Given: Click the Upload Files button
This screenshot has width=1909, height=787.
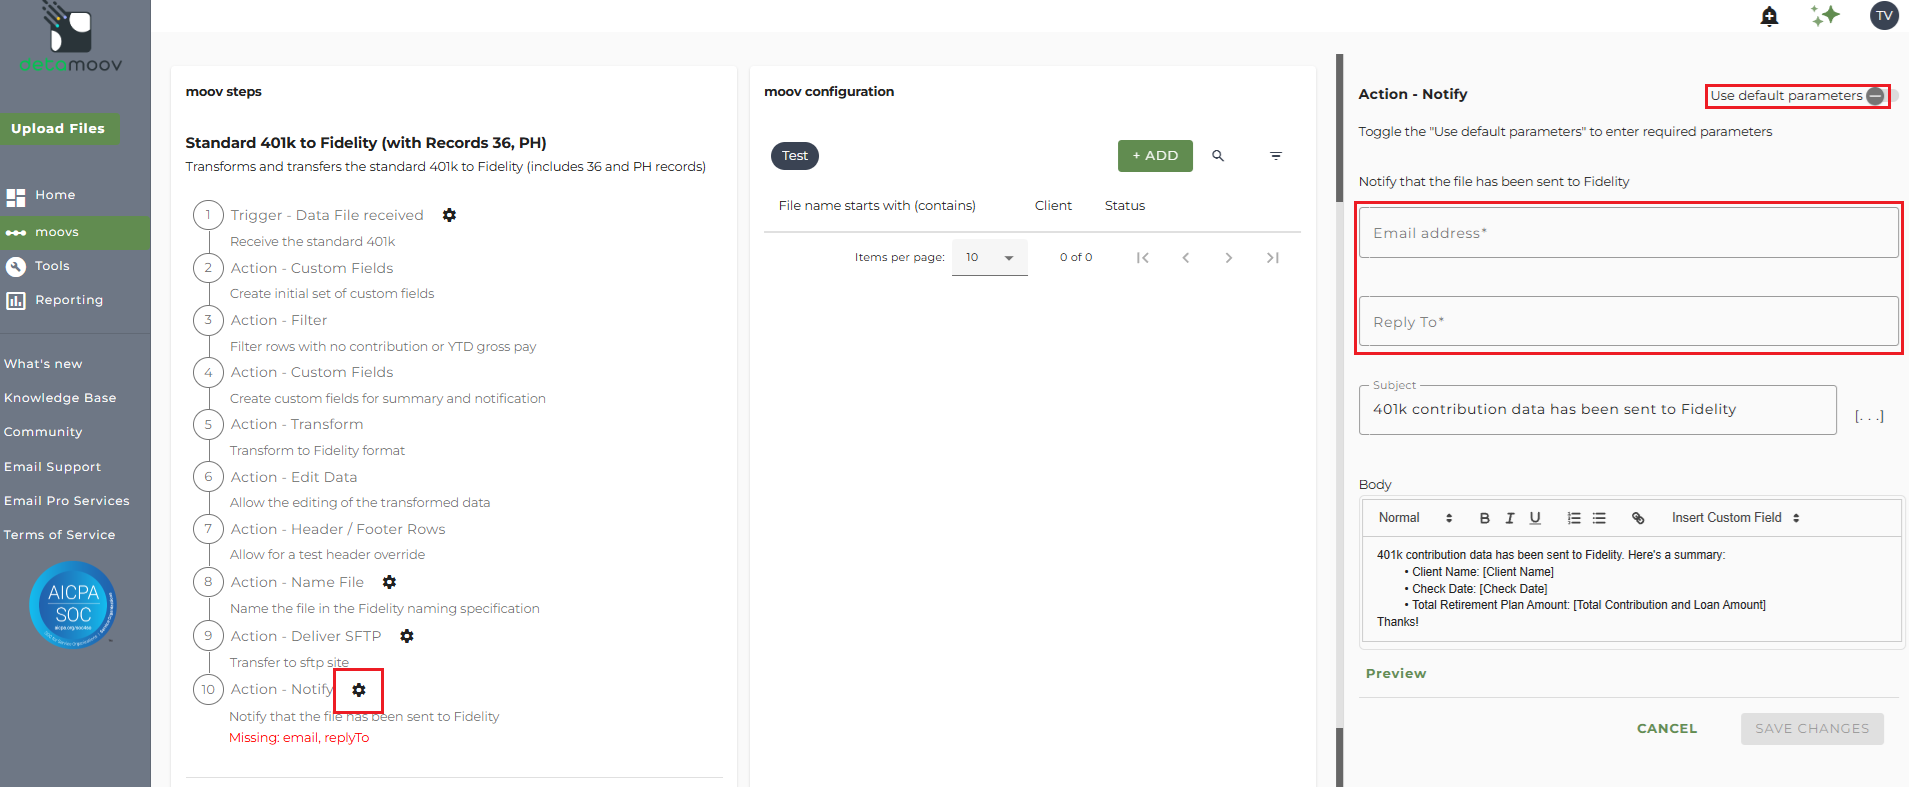Looking at the screenshot, I should coord(59,129).
